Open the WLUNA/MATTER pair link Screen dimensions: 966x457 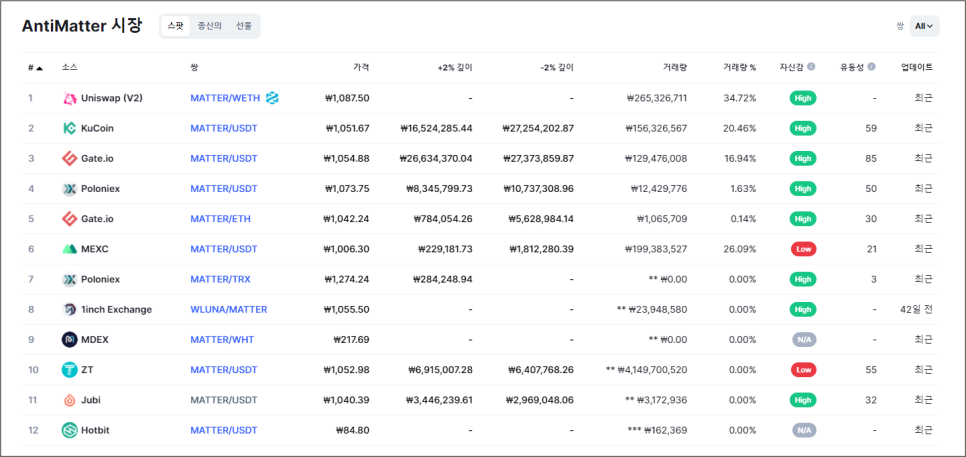[228, 310]
